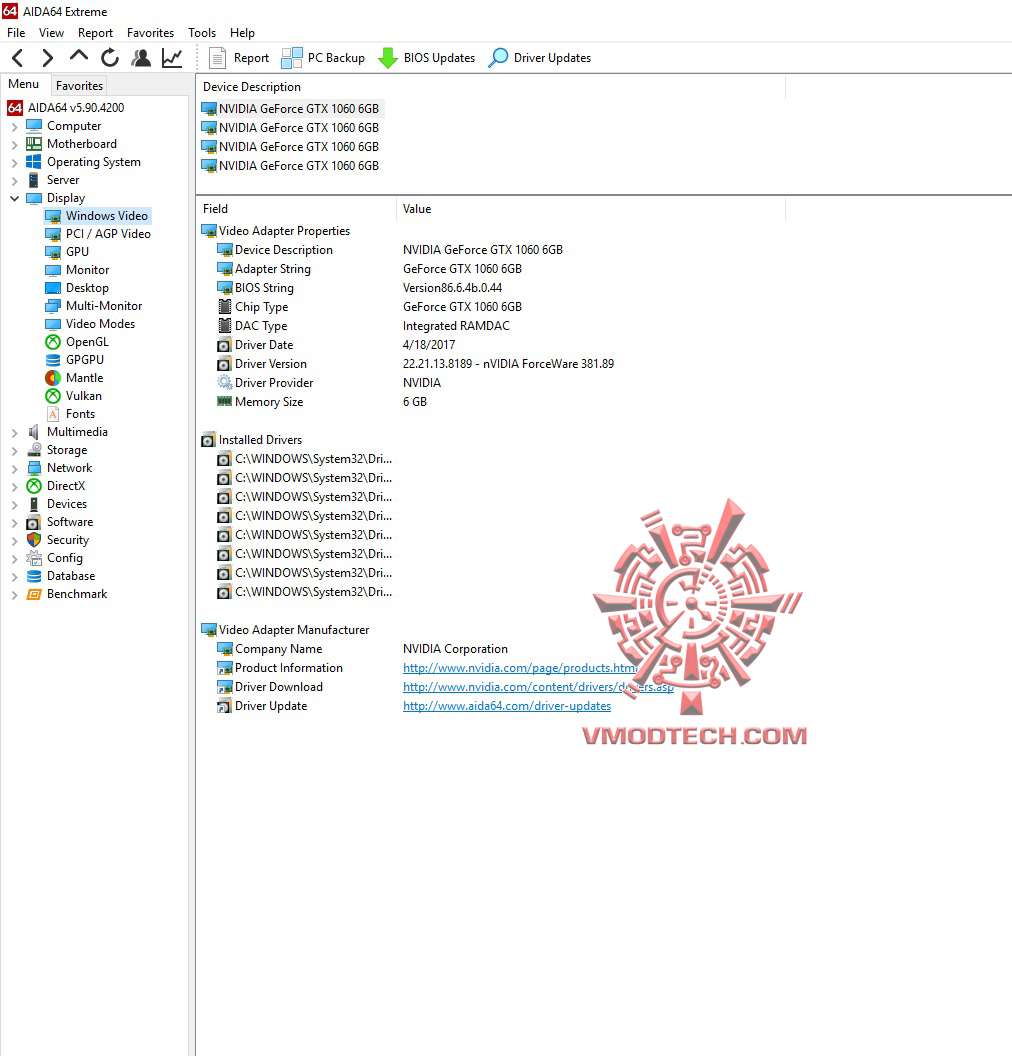Expand the Motherboard tree node
This screenshot has height=1056, width=1012.
[x=14, y=145]
